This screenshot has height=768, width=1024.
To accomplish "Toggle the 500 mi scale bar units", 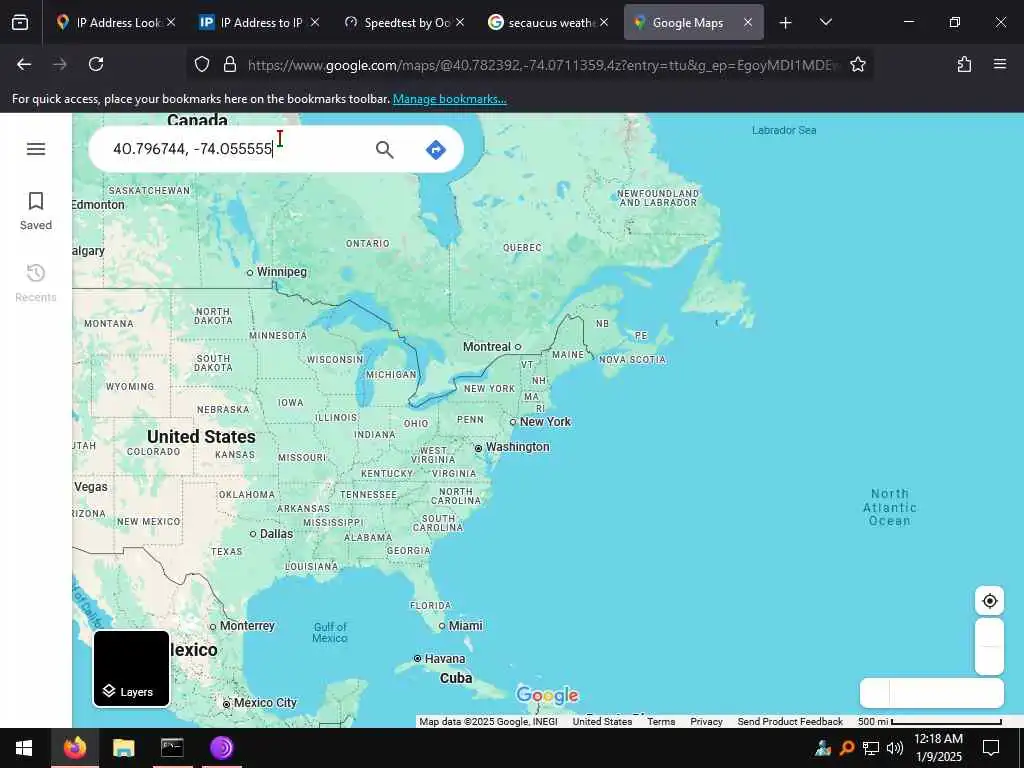I will (929, 722).
